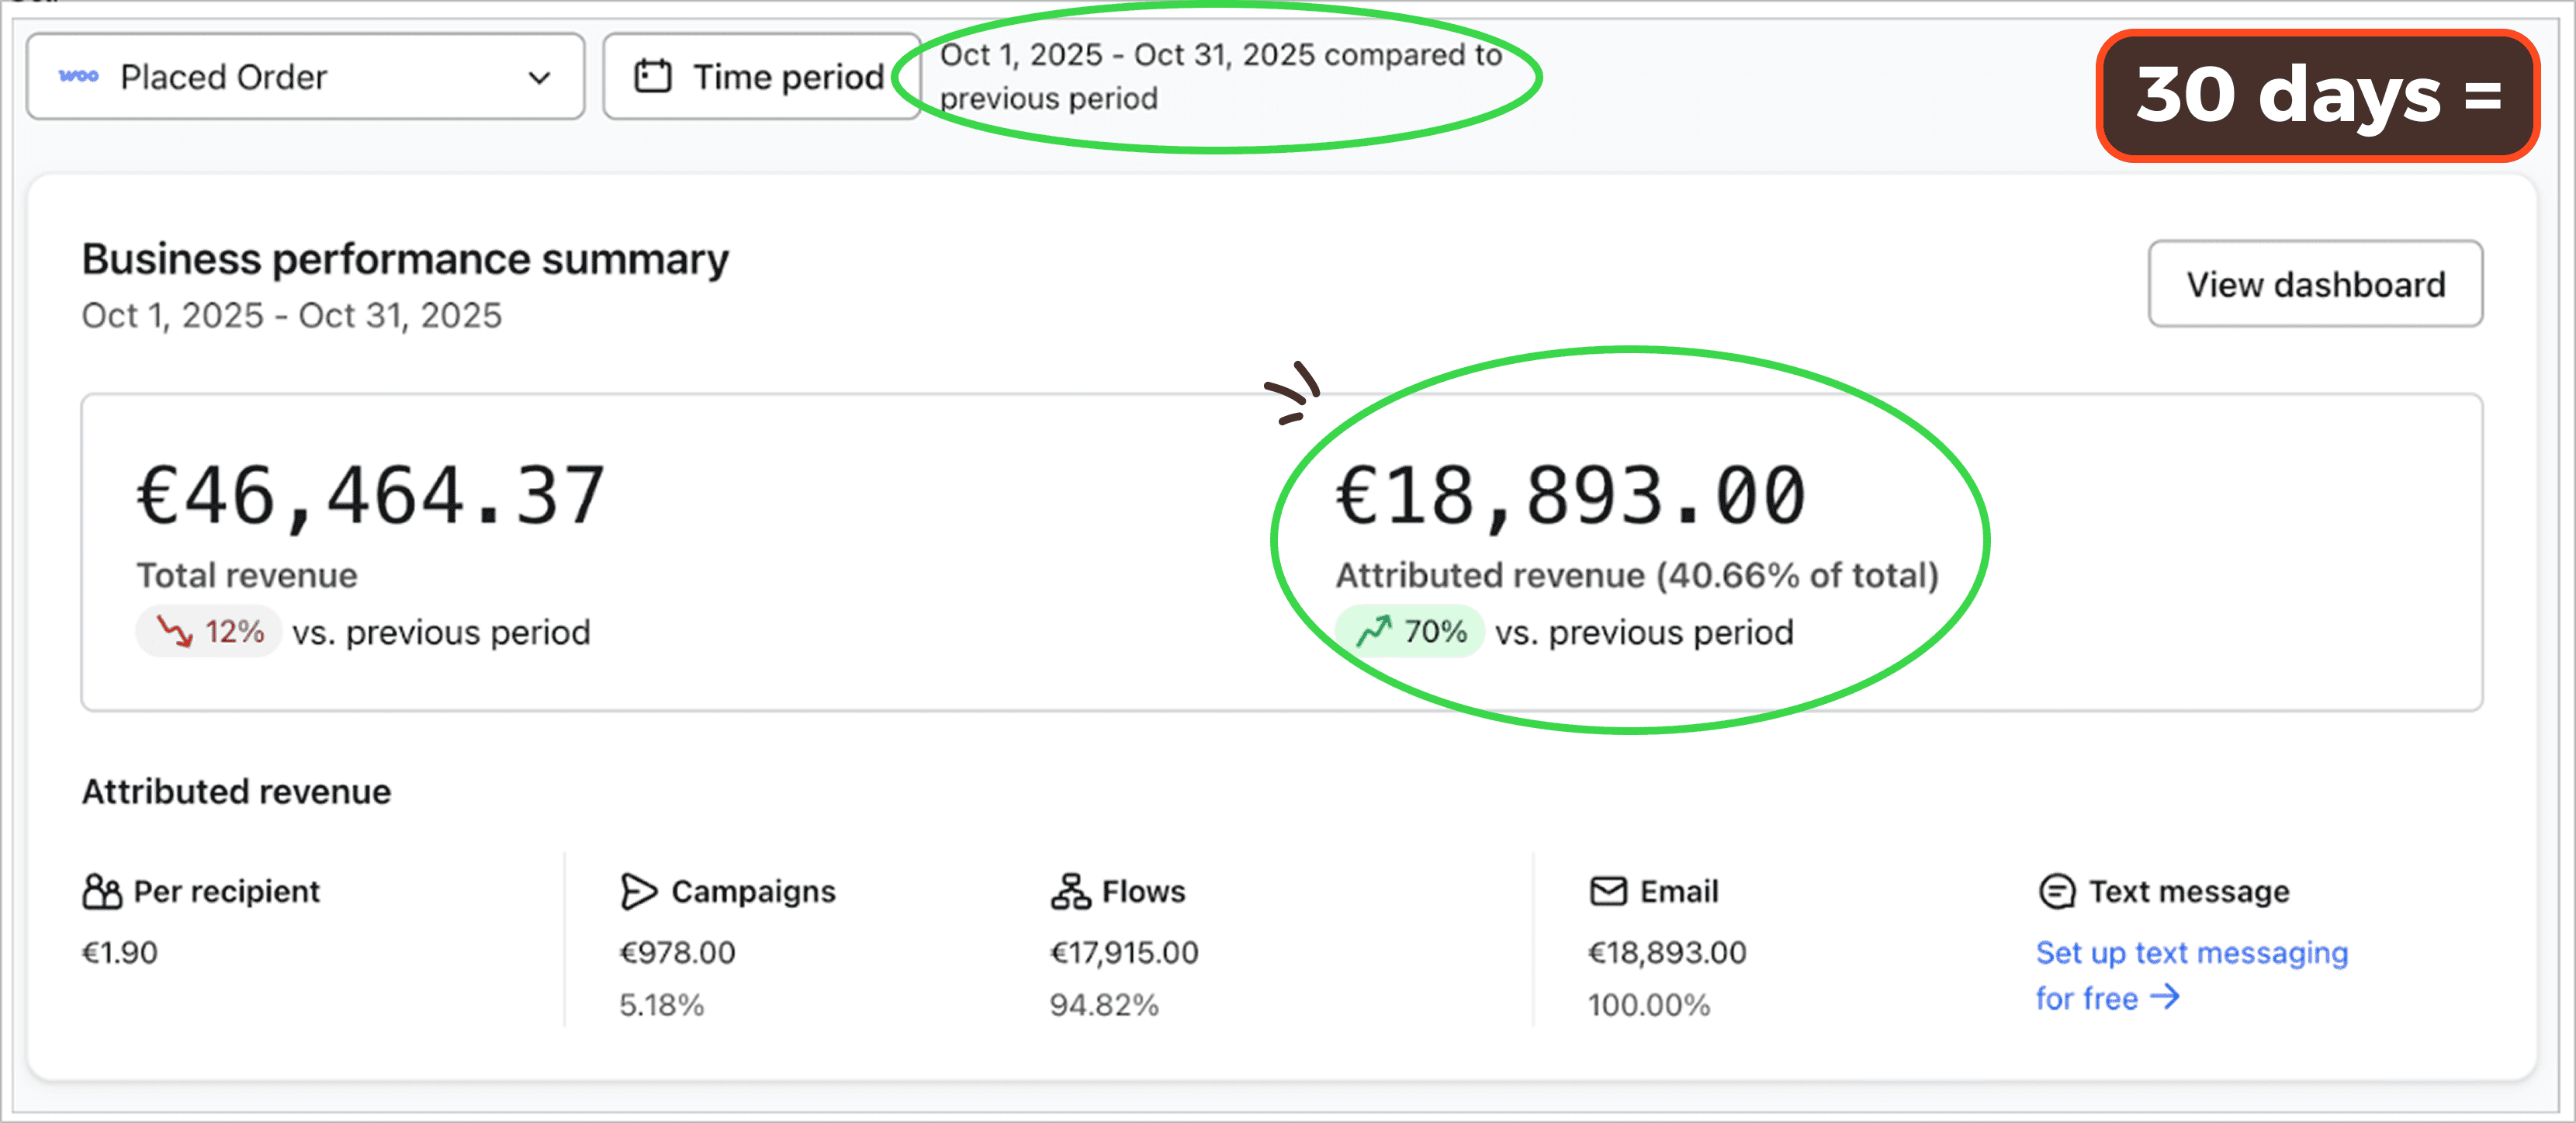Open Set up text messaging link

click(2191, 952)
